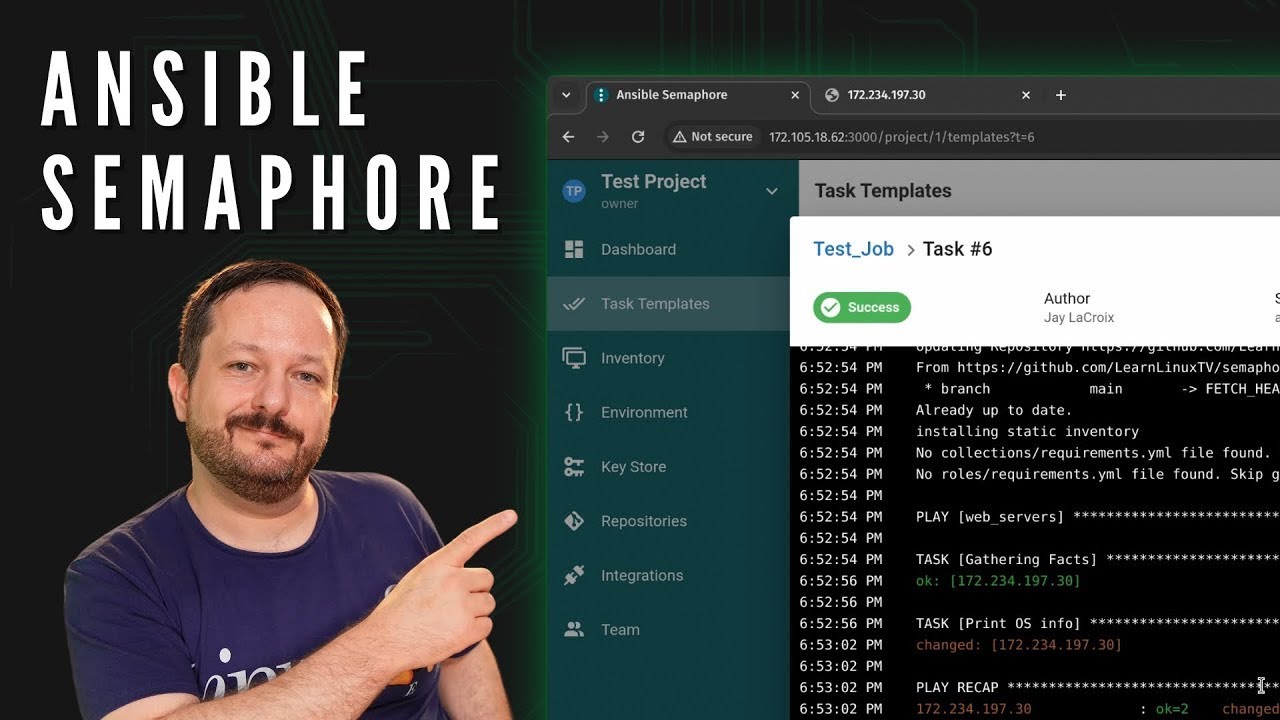Expand the Test Project dropdown chevron

(x=771, y=191)
